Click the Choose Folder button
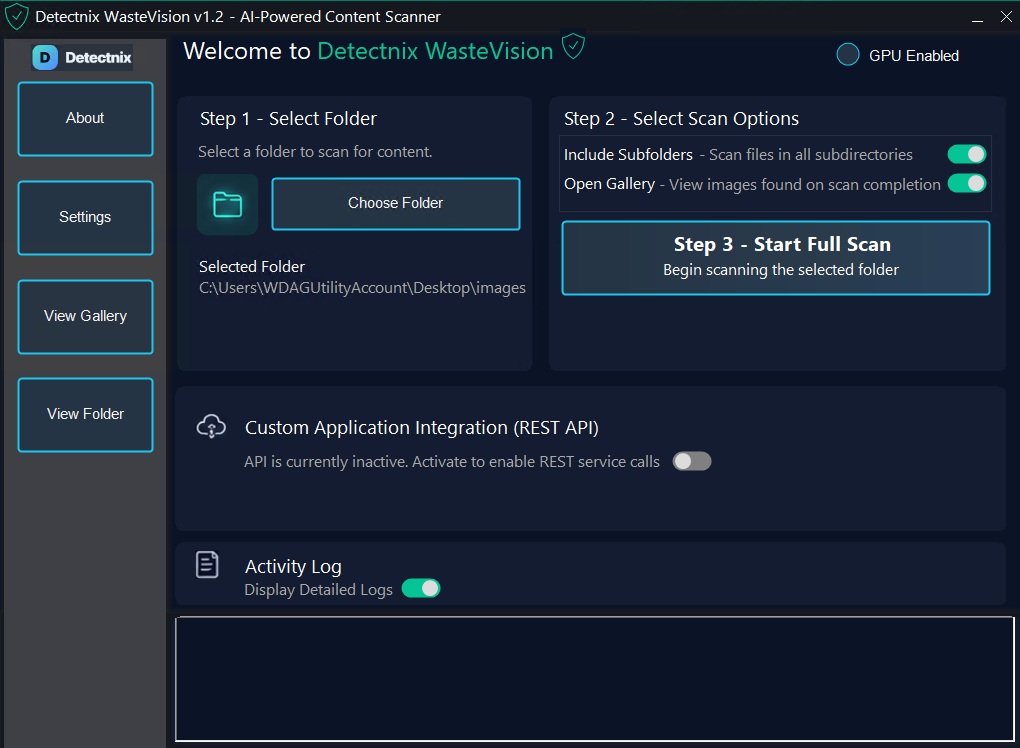This screenshot has height=748, width=1020. (396, 204)
